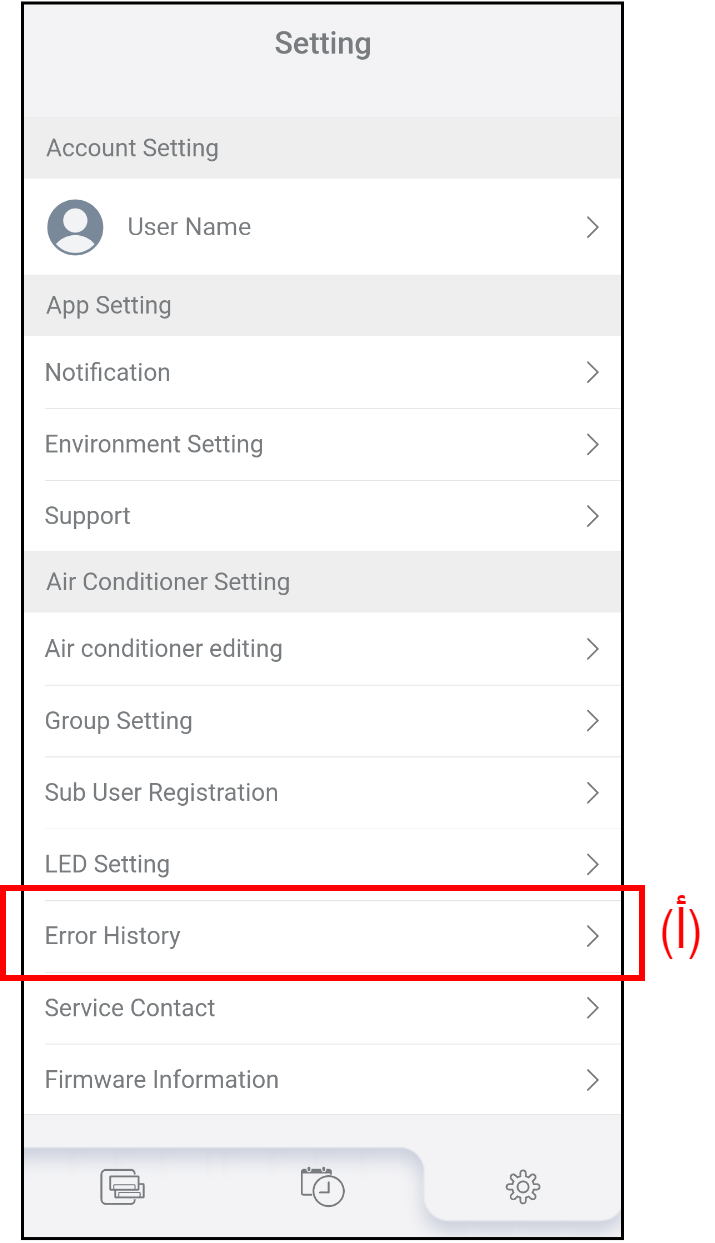715x1243 pixels.
Task: Select Sub User Registration
Action: [162, 792]
